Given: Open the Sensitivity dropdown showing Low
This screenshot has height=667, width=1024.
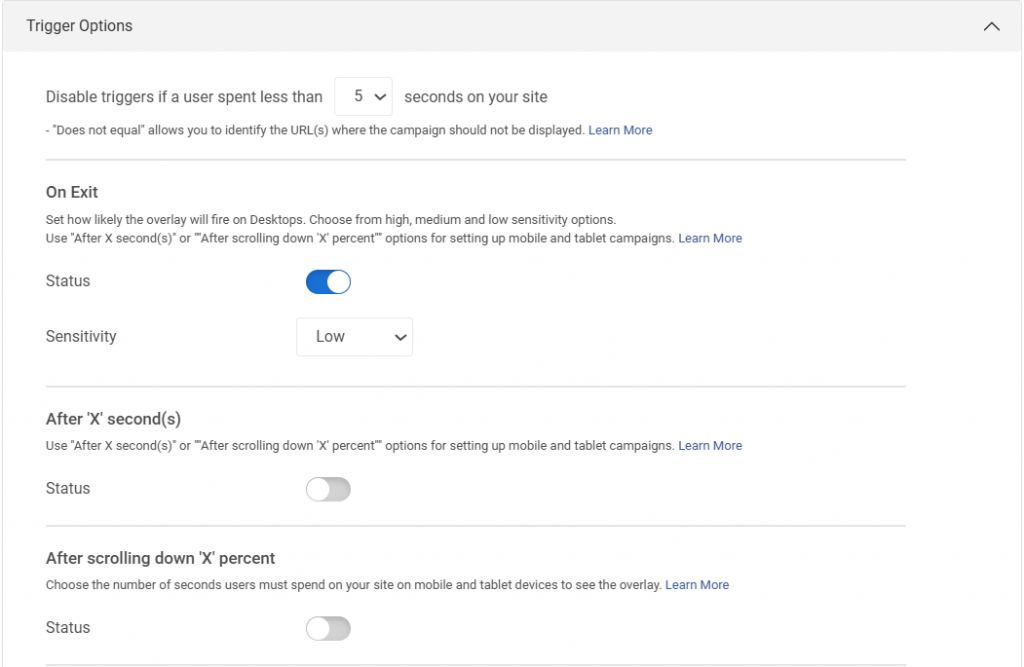Looking at the screenshot, I should click(354, 337).
